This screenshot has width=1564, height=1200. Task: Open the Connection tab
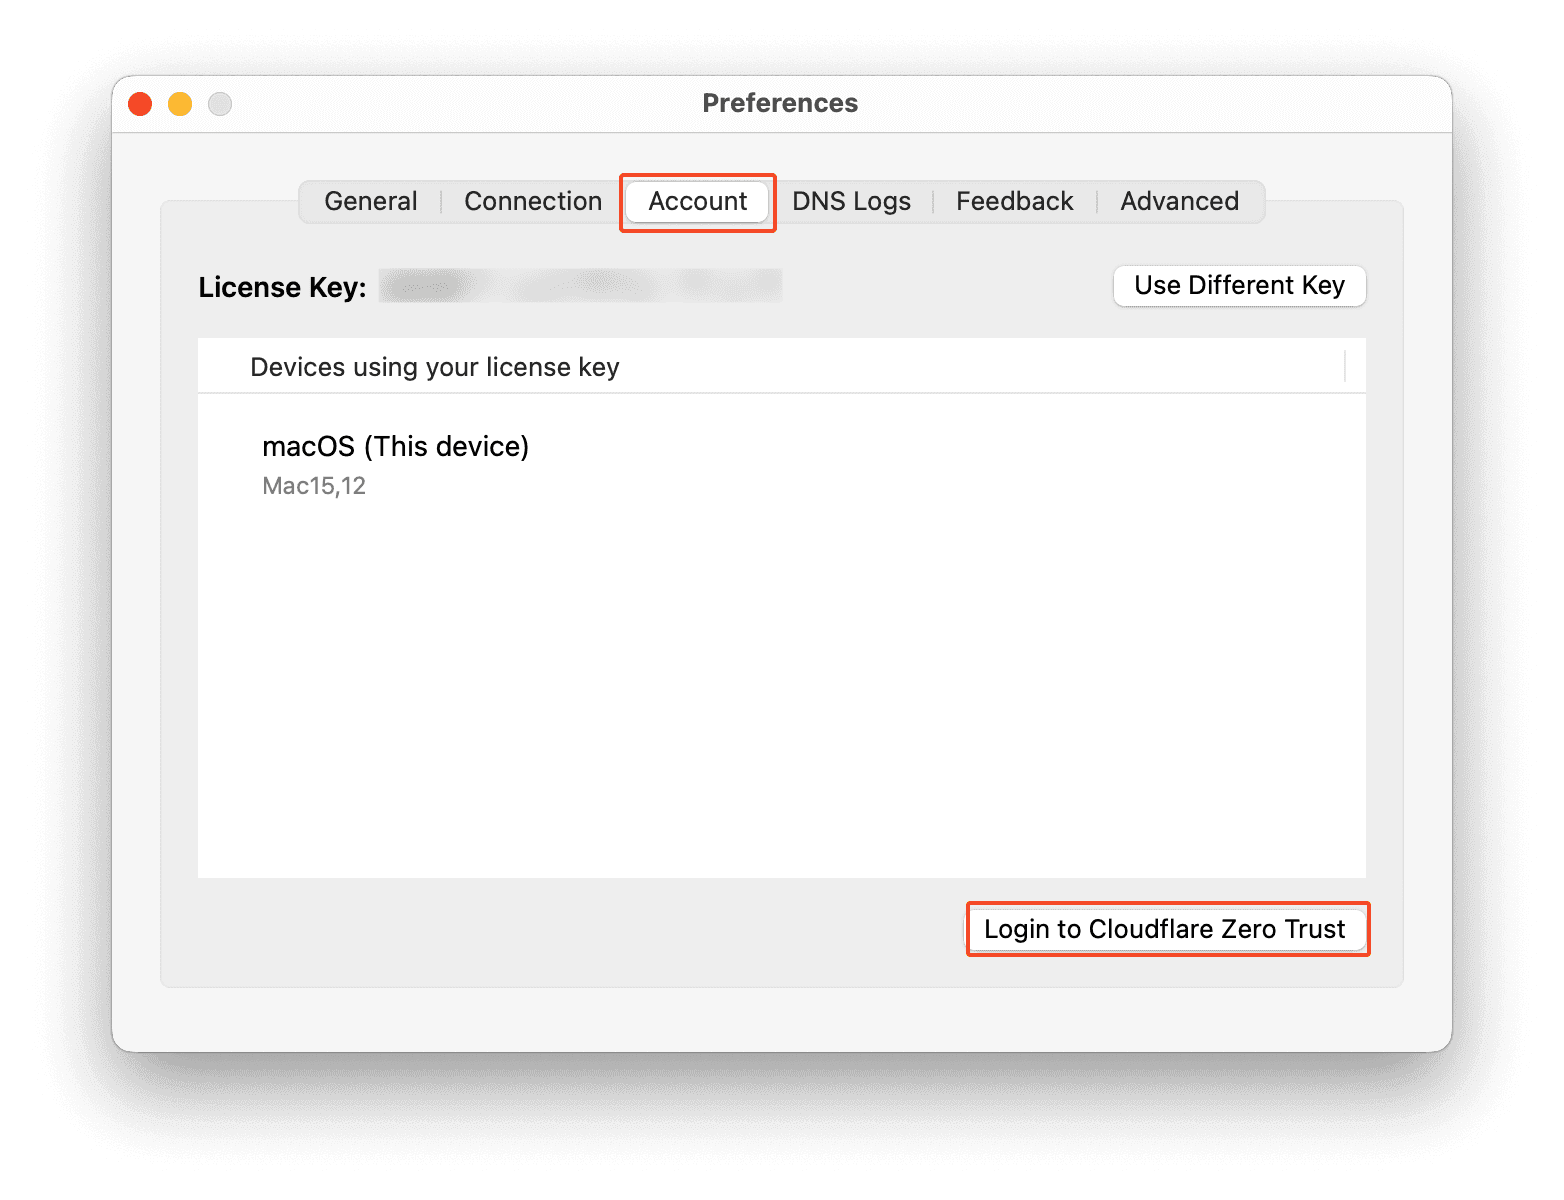(x=532, y=201)
